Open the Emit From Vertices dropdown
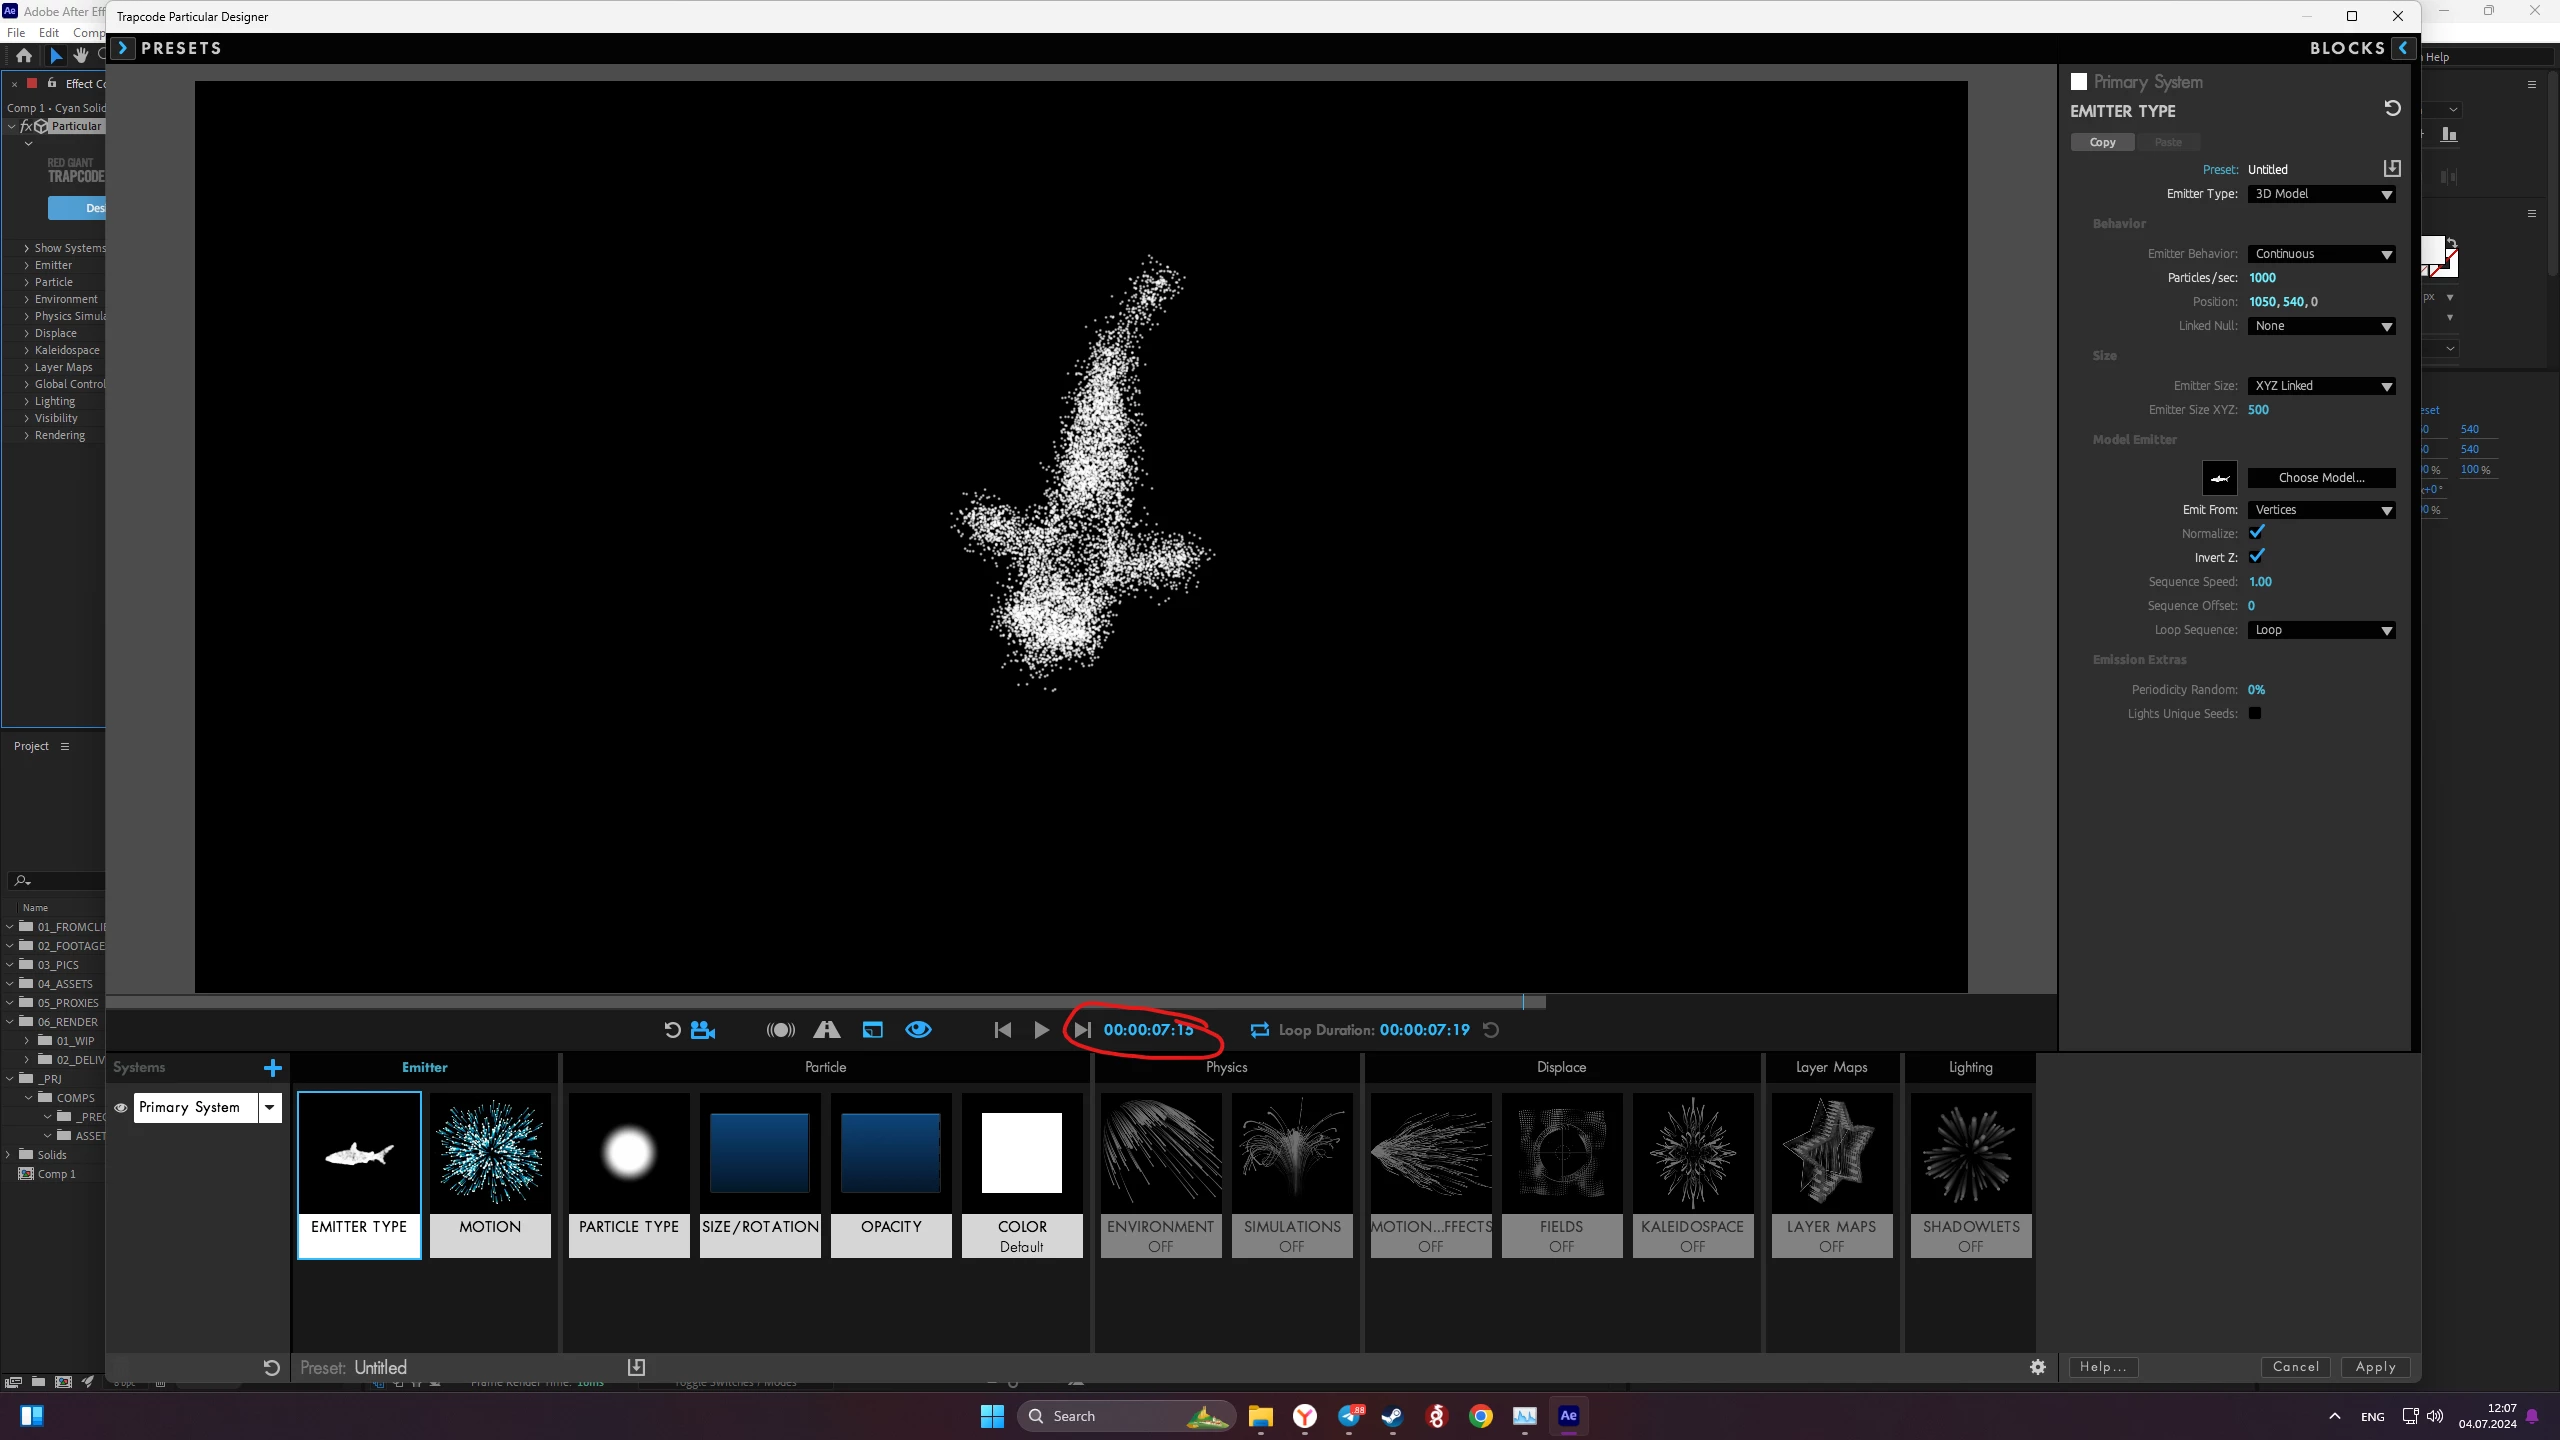The width and height of the screenshot is (2560, 1440). pyautogui.click(x=2321, y=510)
